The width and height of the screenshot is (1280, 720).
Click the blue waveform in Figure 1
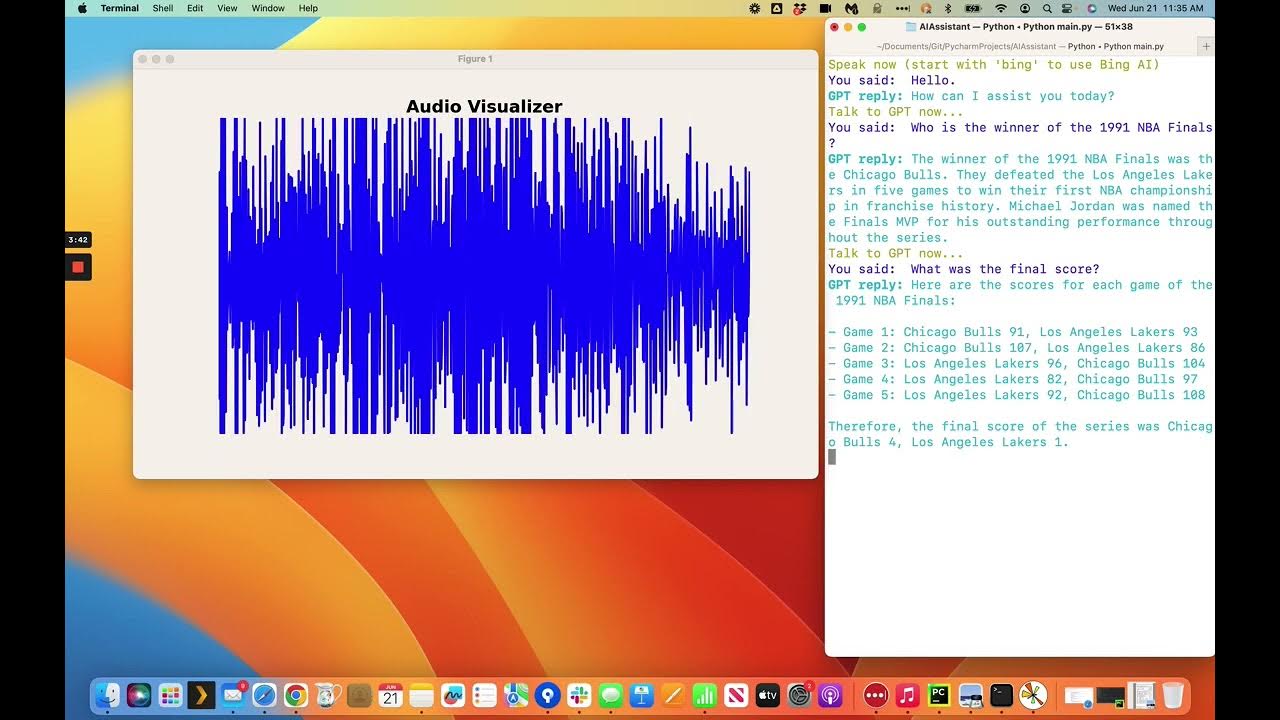(x=485, y=276)
